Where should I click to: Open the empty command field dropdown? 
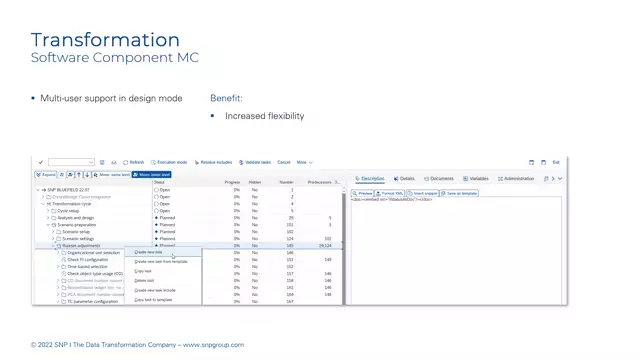(x=91, y=162)
